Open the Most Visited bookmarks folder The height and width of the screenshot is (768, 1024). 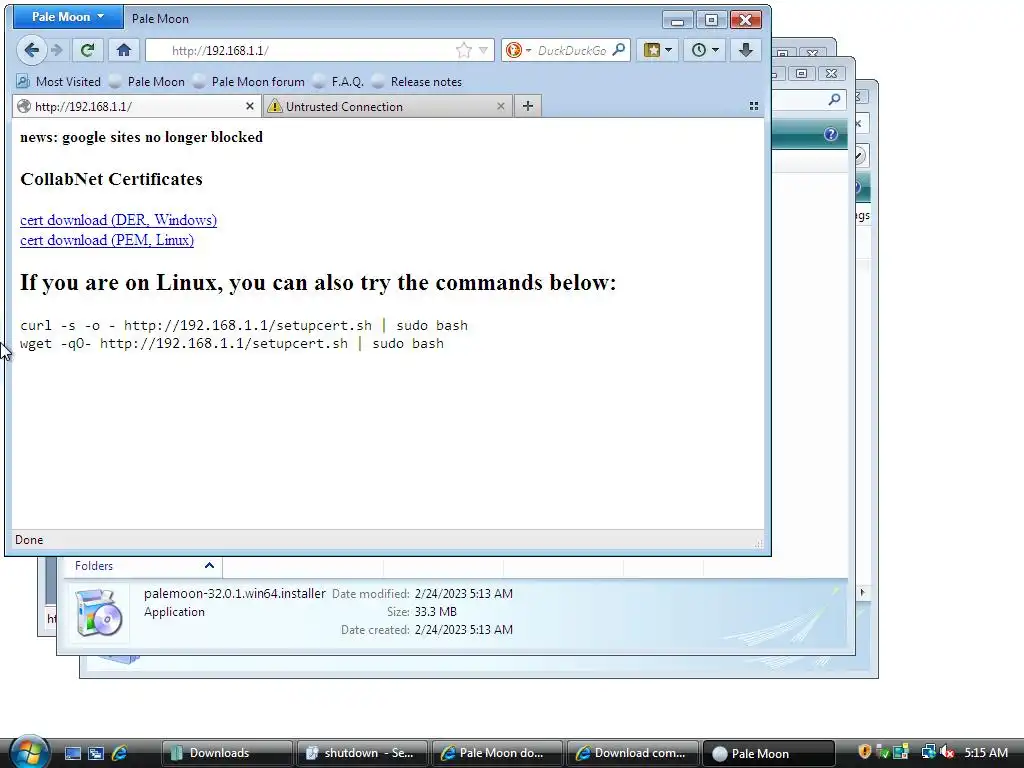click(x=59, y=82)
